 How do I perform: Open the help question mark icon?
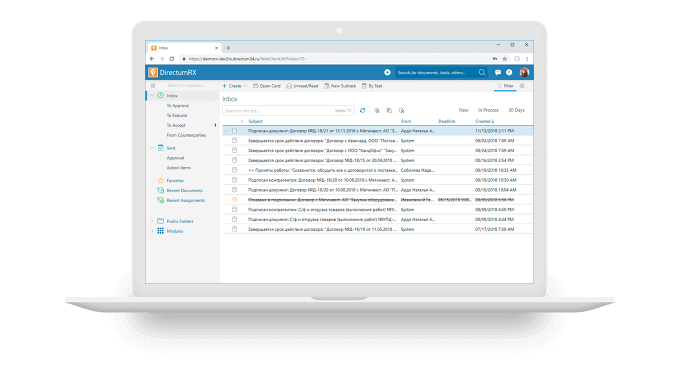pyautogui.click(x=509, y=72)
